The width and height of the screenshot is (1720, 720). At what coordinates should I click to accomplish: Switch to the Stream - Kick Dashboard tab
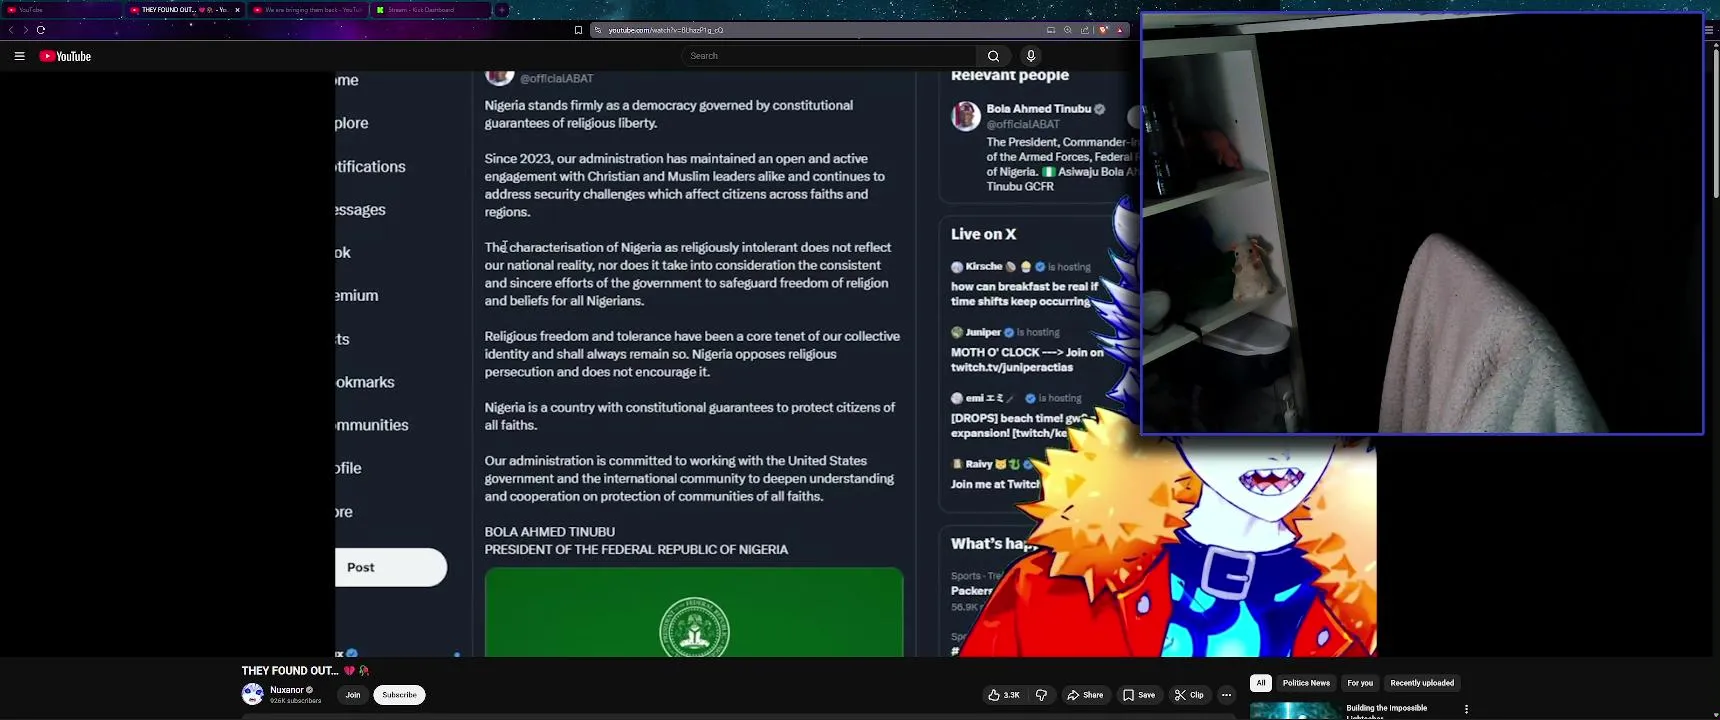430,10
